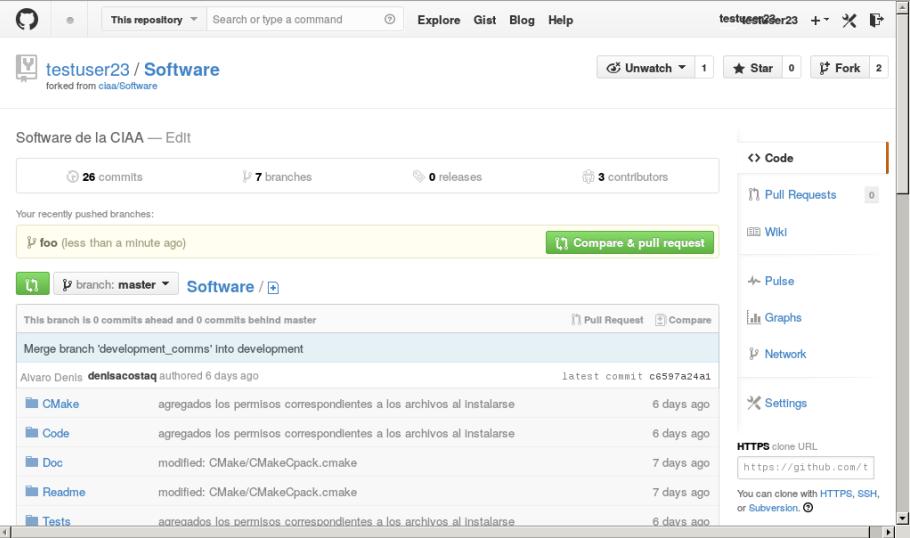Open Gist in top navigation
The image size is (910, 538).
485,20
